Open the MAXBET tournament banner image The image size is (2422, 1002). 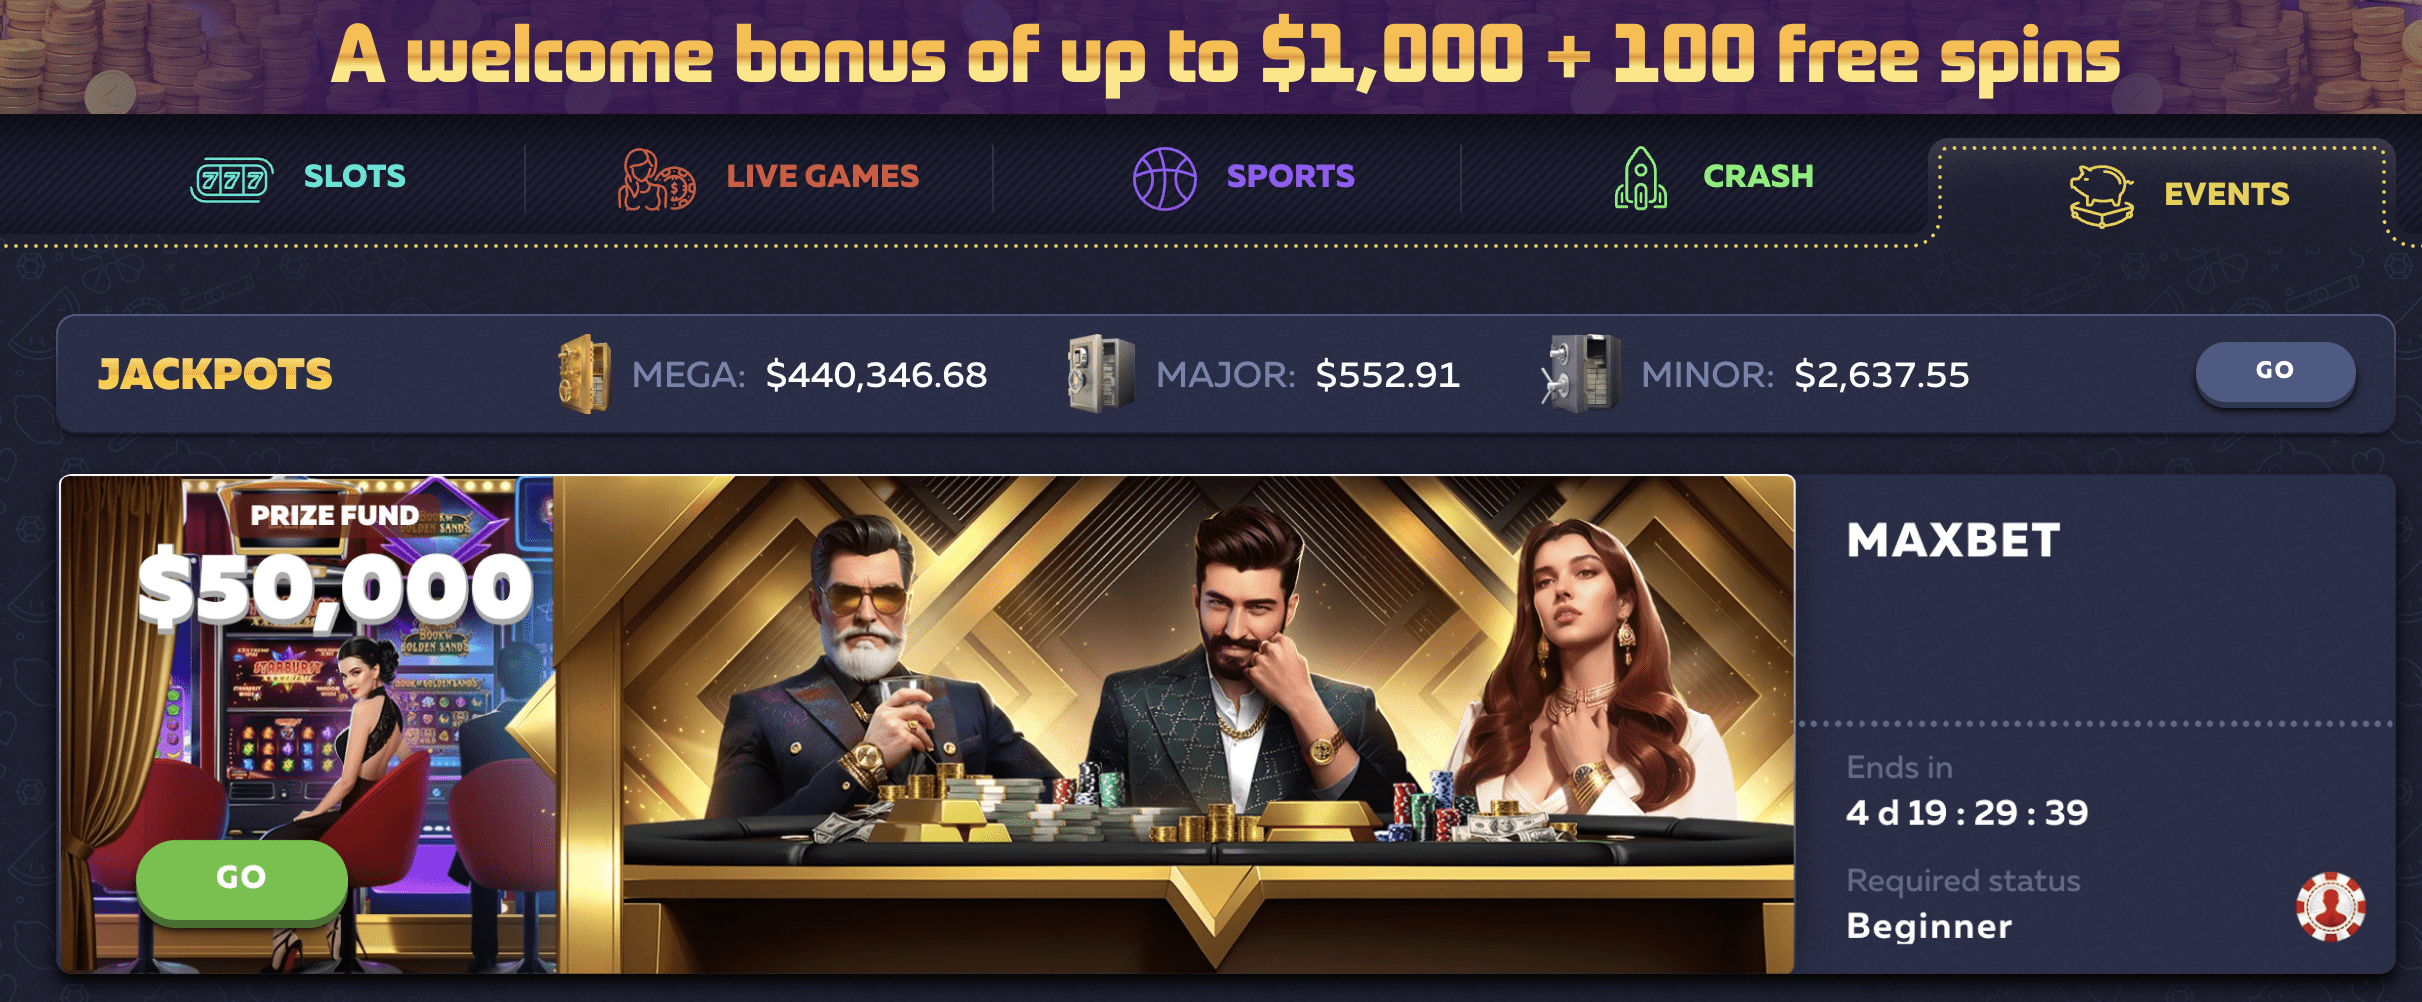[x=927, y=724]
